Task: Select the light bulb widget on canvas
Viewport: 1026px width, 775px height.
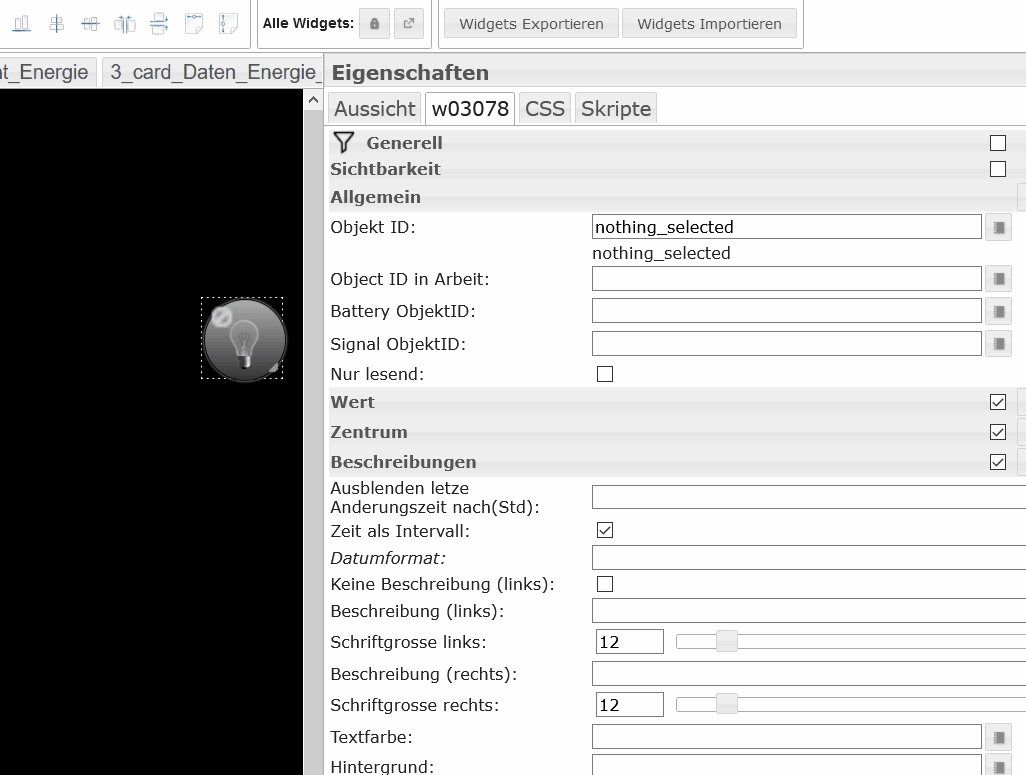Action: 244,340
